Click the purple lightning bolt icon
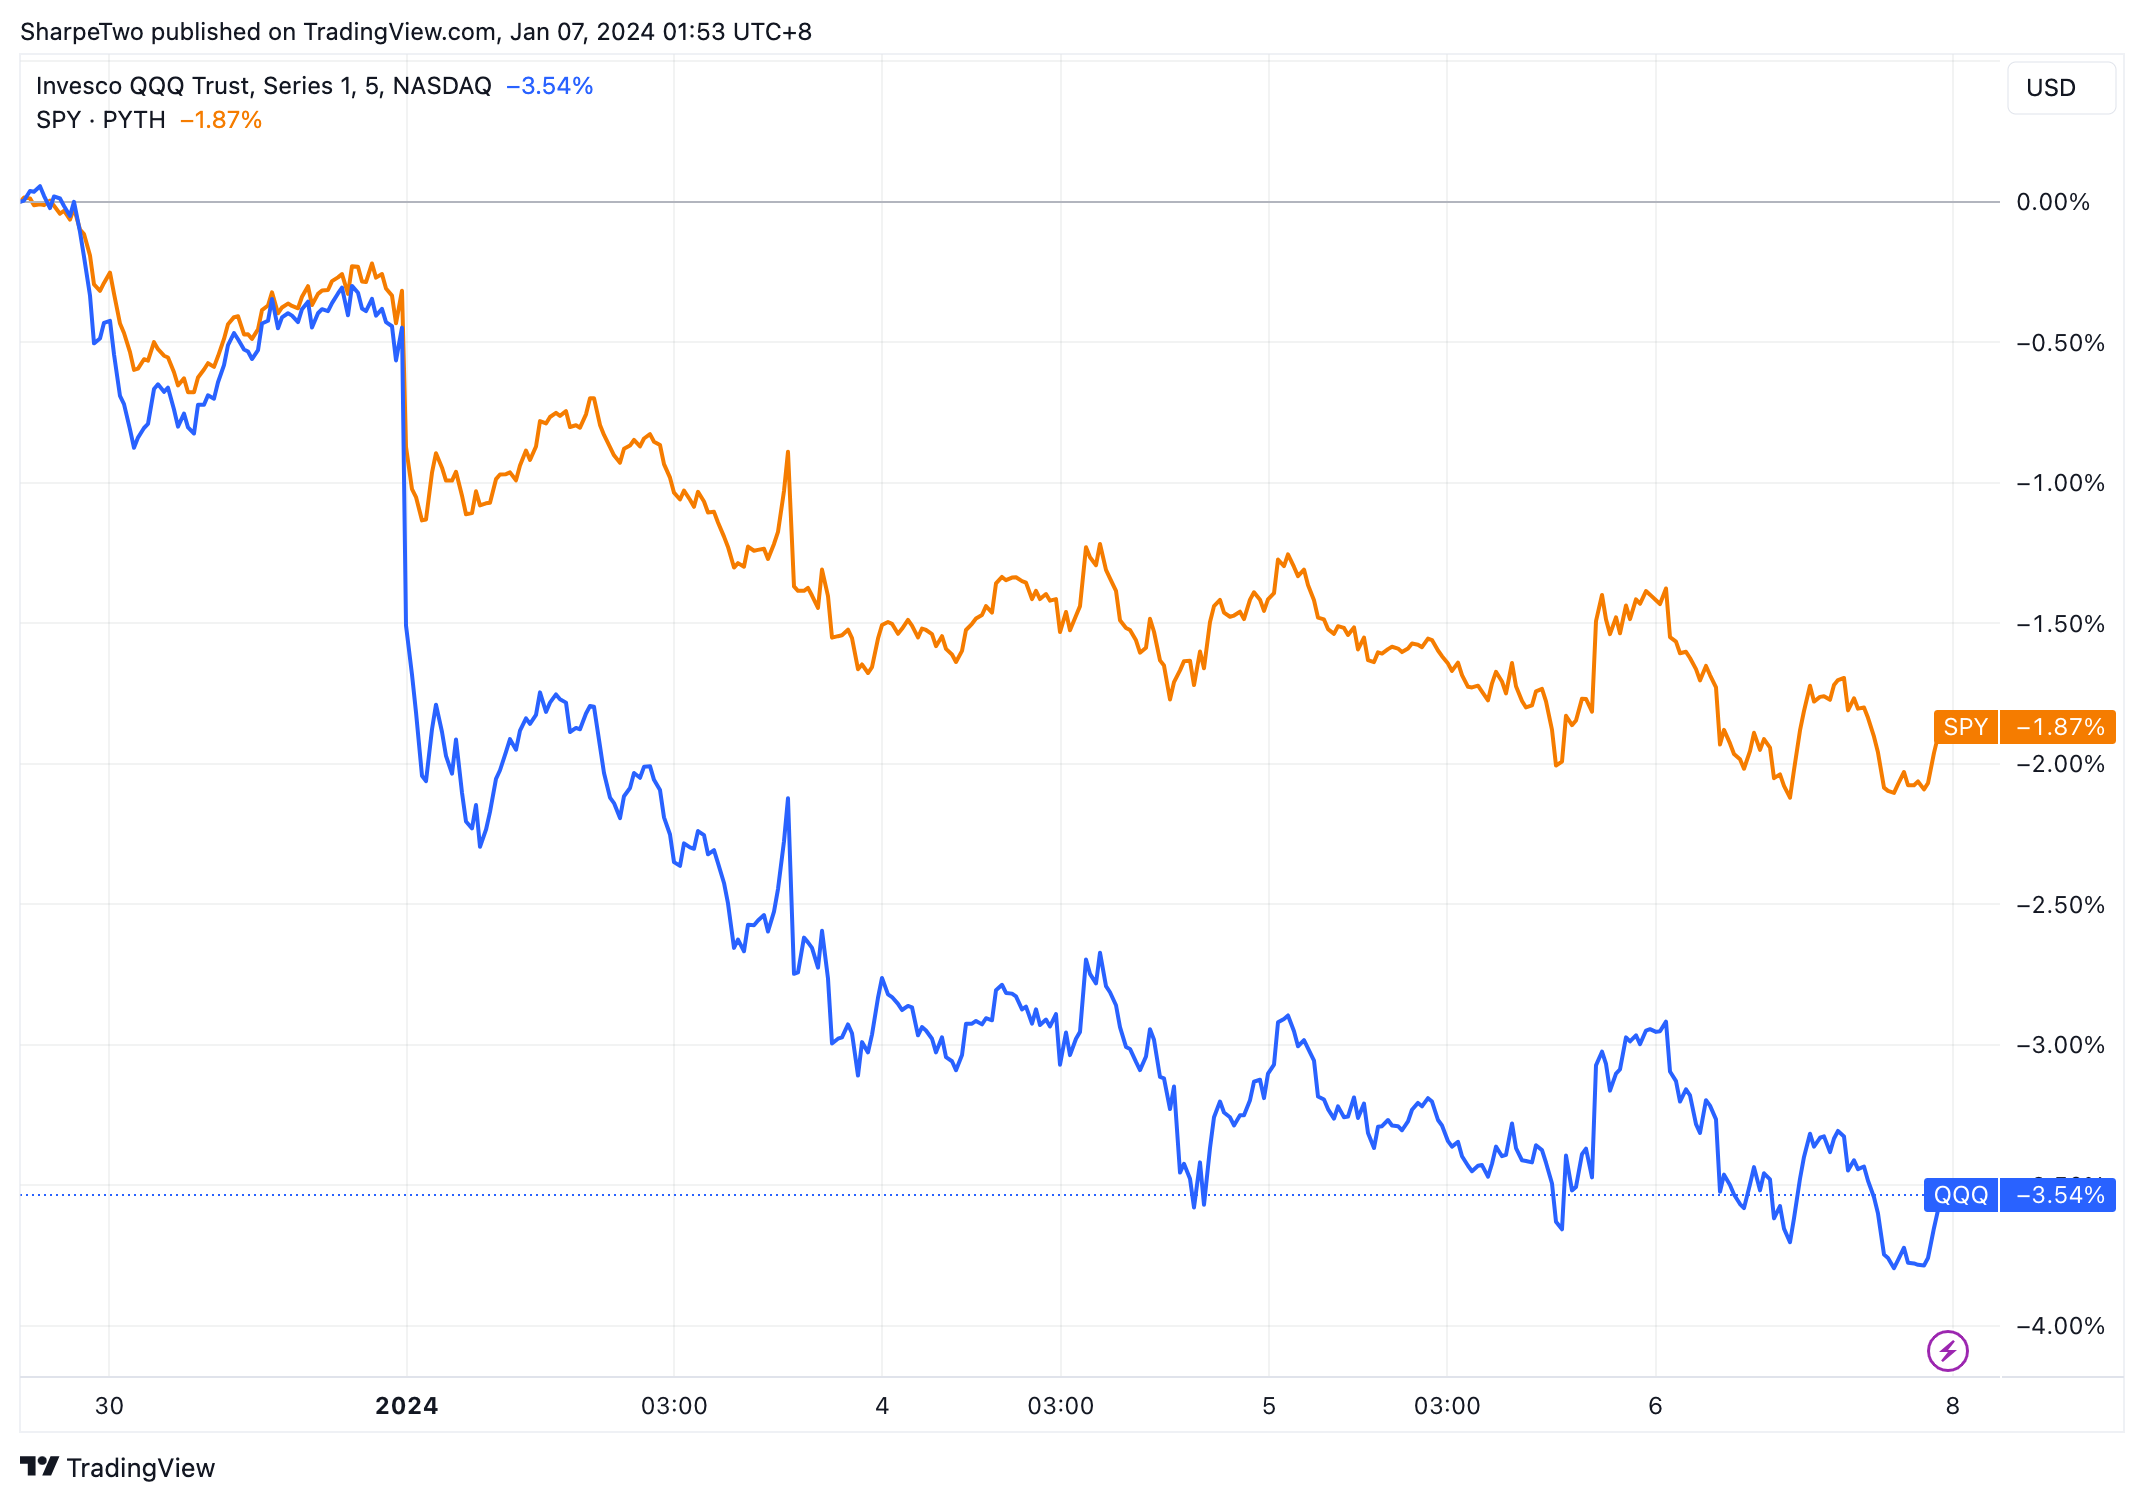The height and width of the screenshot is (1502, 2144). coord(1947,1351)
